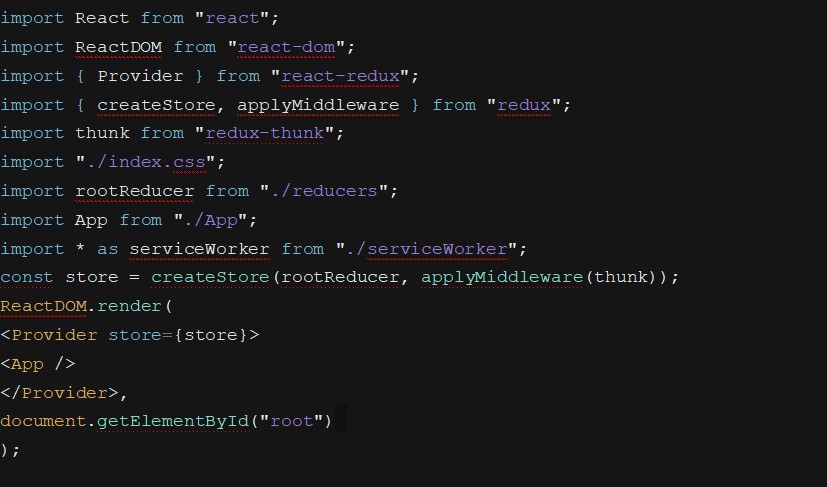
Task: Click getElementById in the document line
Action: point(172,421)
